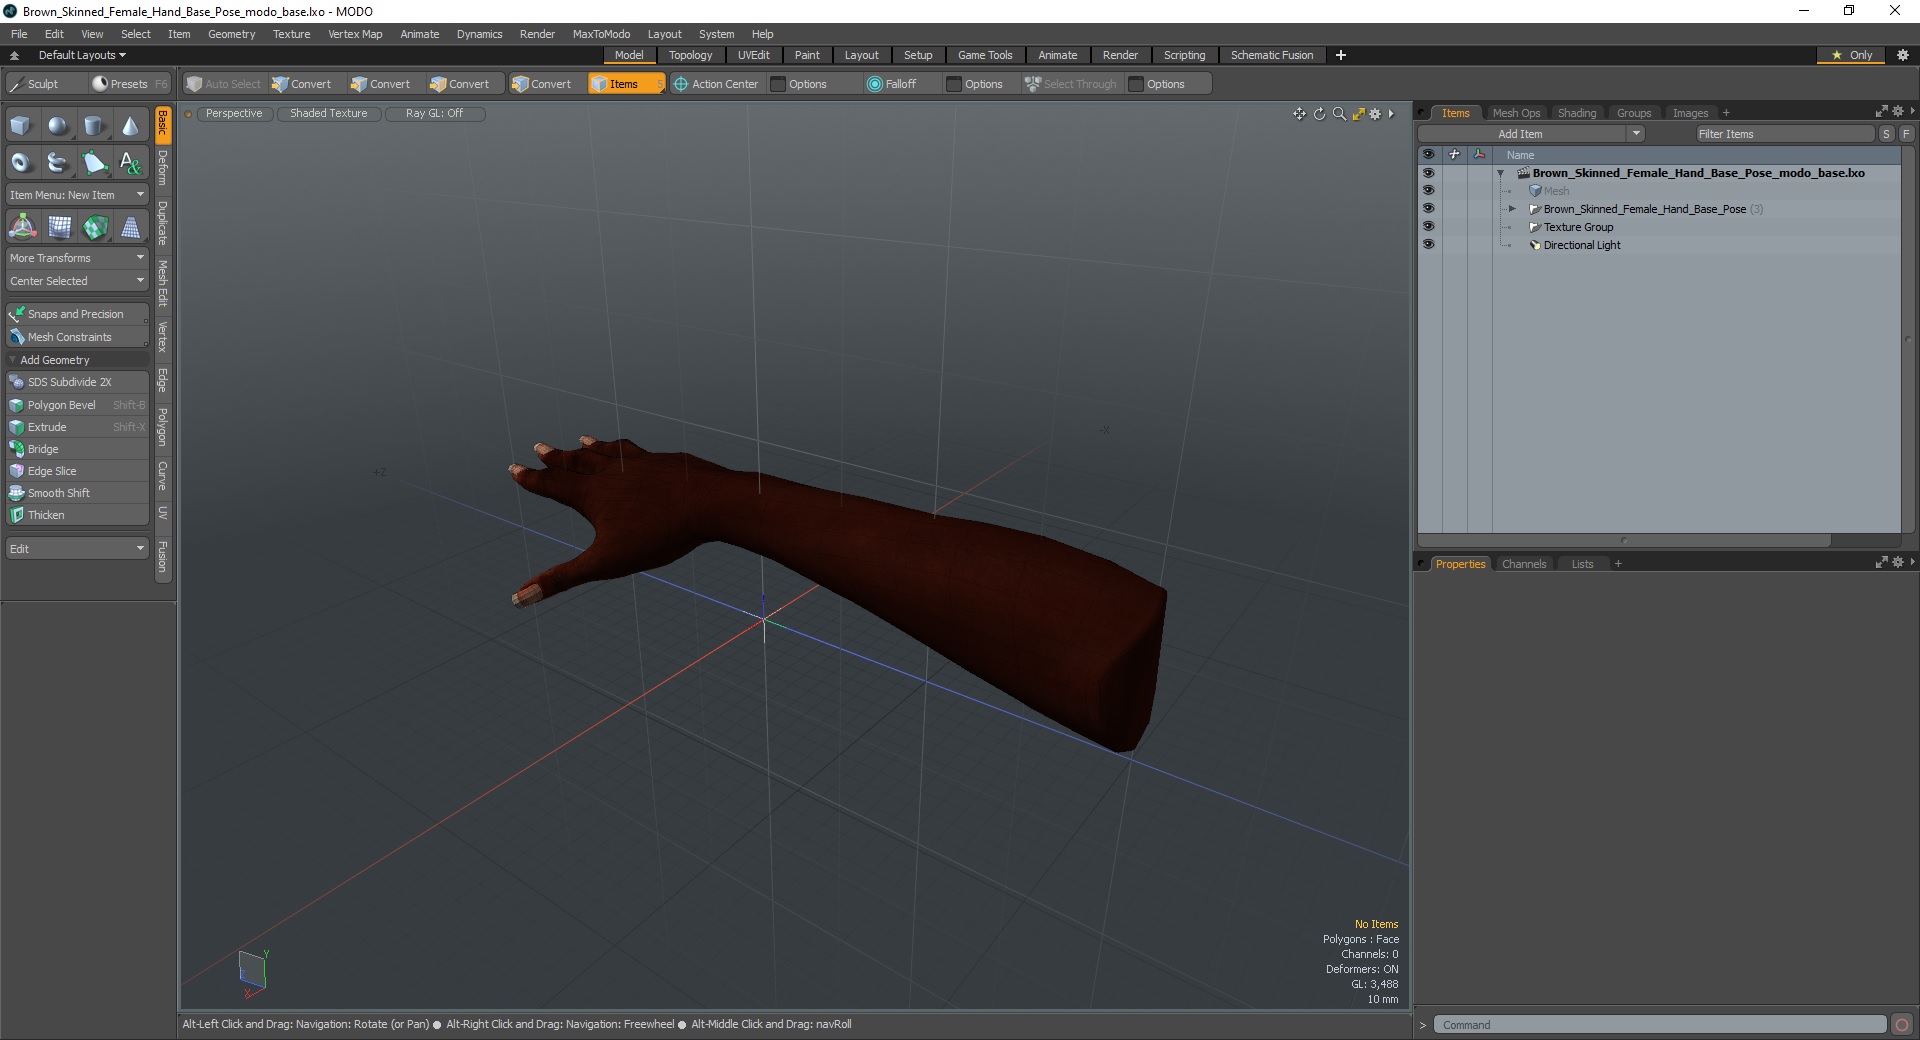Click Mesh Constraints button

(x=77, y=337)
